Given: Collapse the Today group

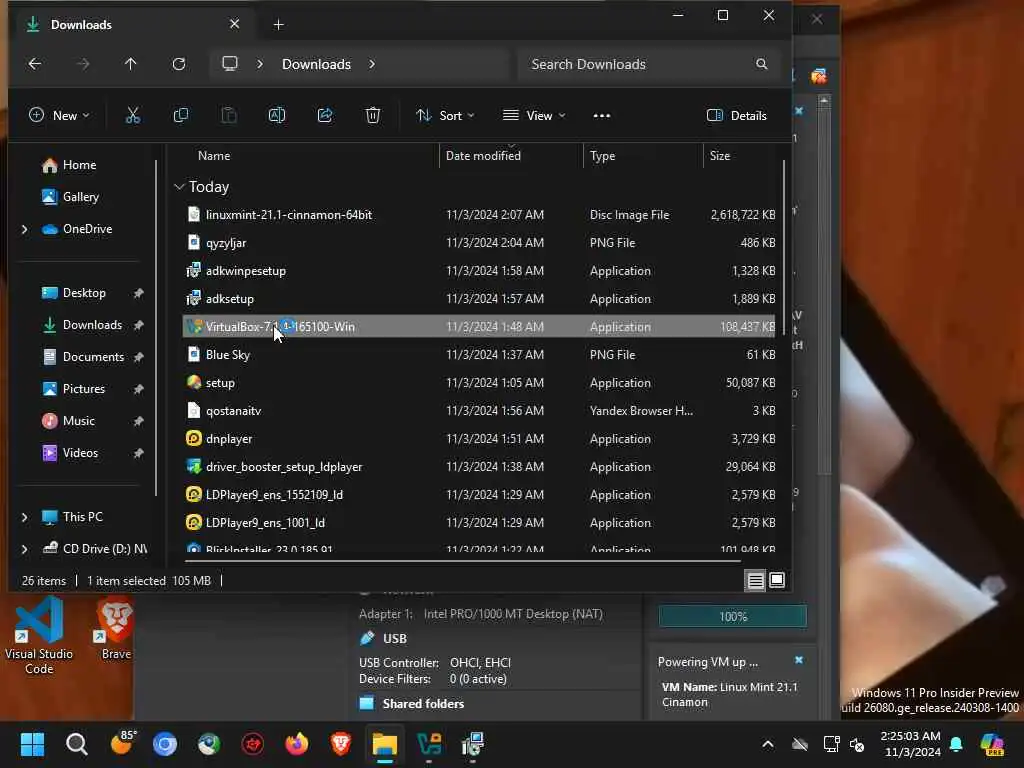Looking at the screenshot, I should [x=179, y=187].
